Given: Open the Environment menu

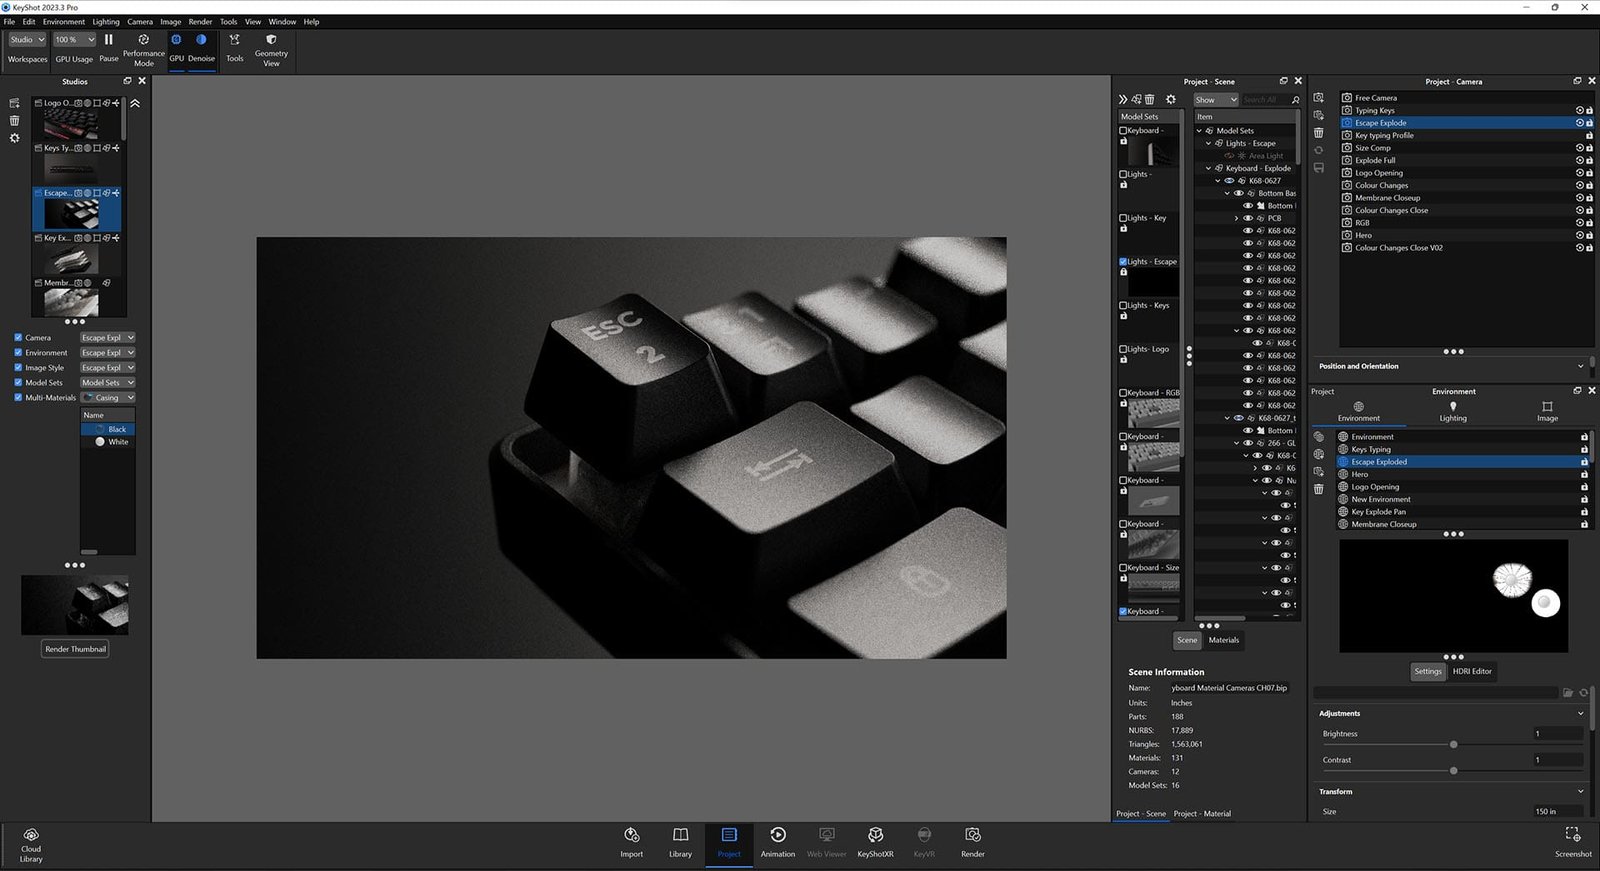Looking at the screenshot, I should tap(64, 22).
